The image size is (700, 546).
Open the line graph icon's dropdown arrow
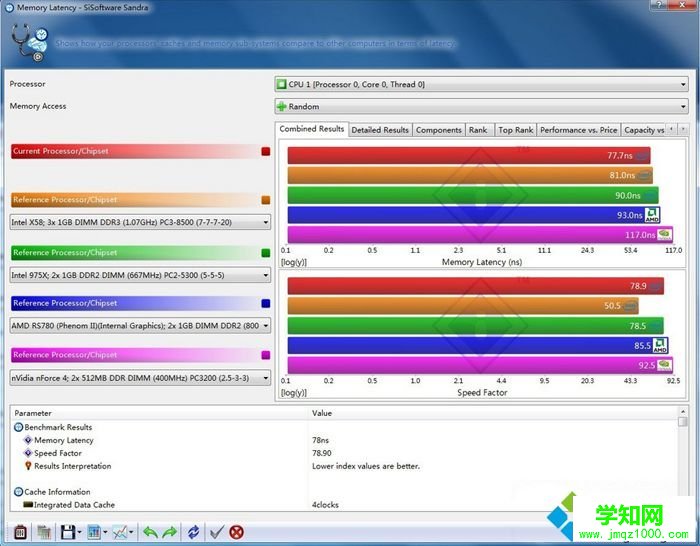[x=131, y=532]
